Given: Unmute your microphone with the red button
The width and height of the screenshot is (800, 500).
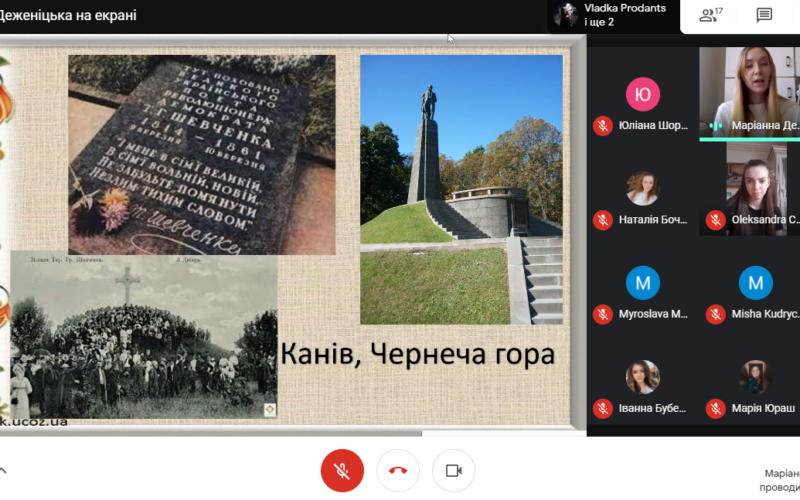Looking at the screenshot, I should 341,470.
